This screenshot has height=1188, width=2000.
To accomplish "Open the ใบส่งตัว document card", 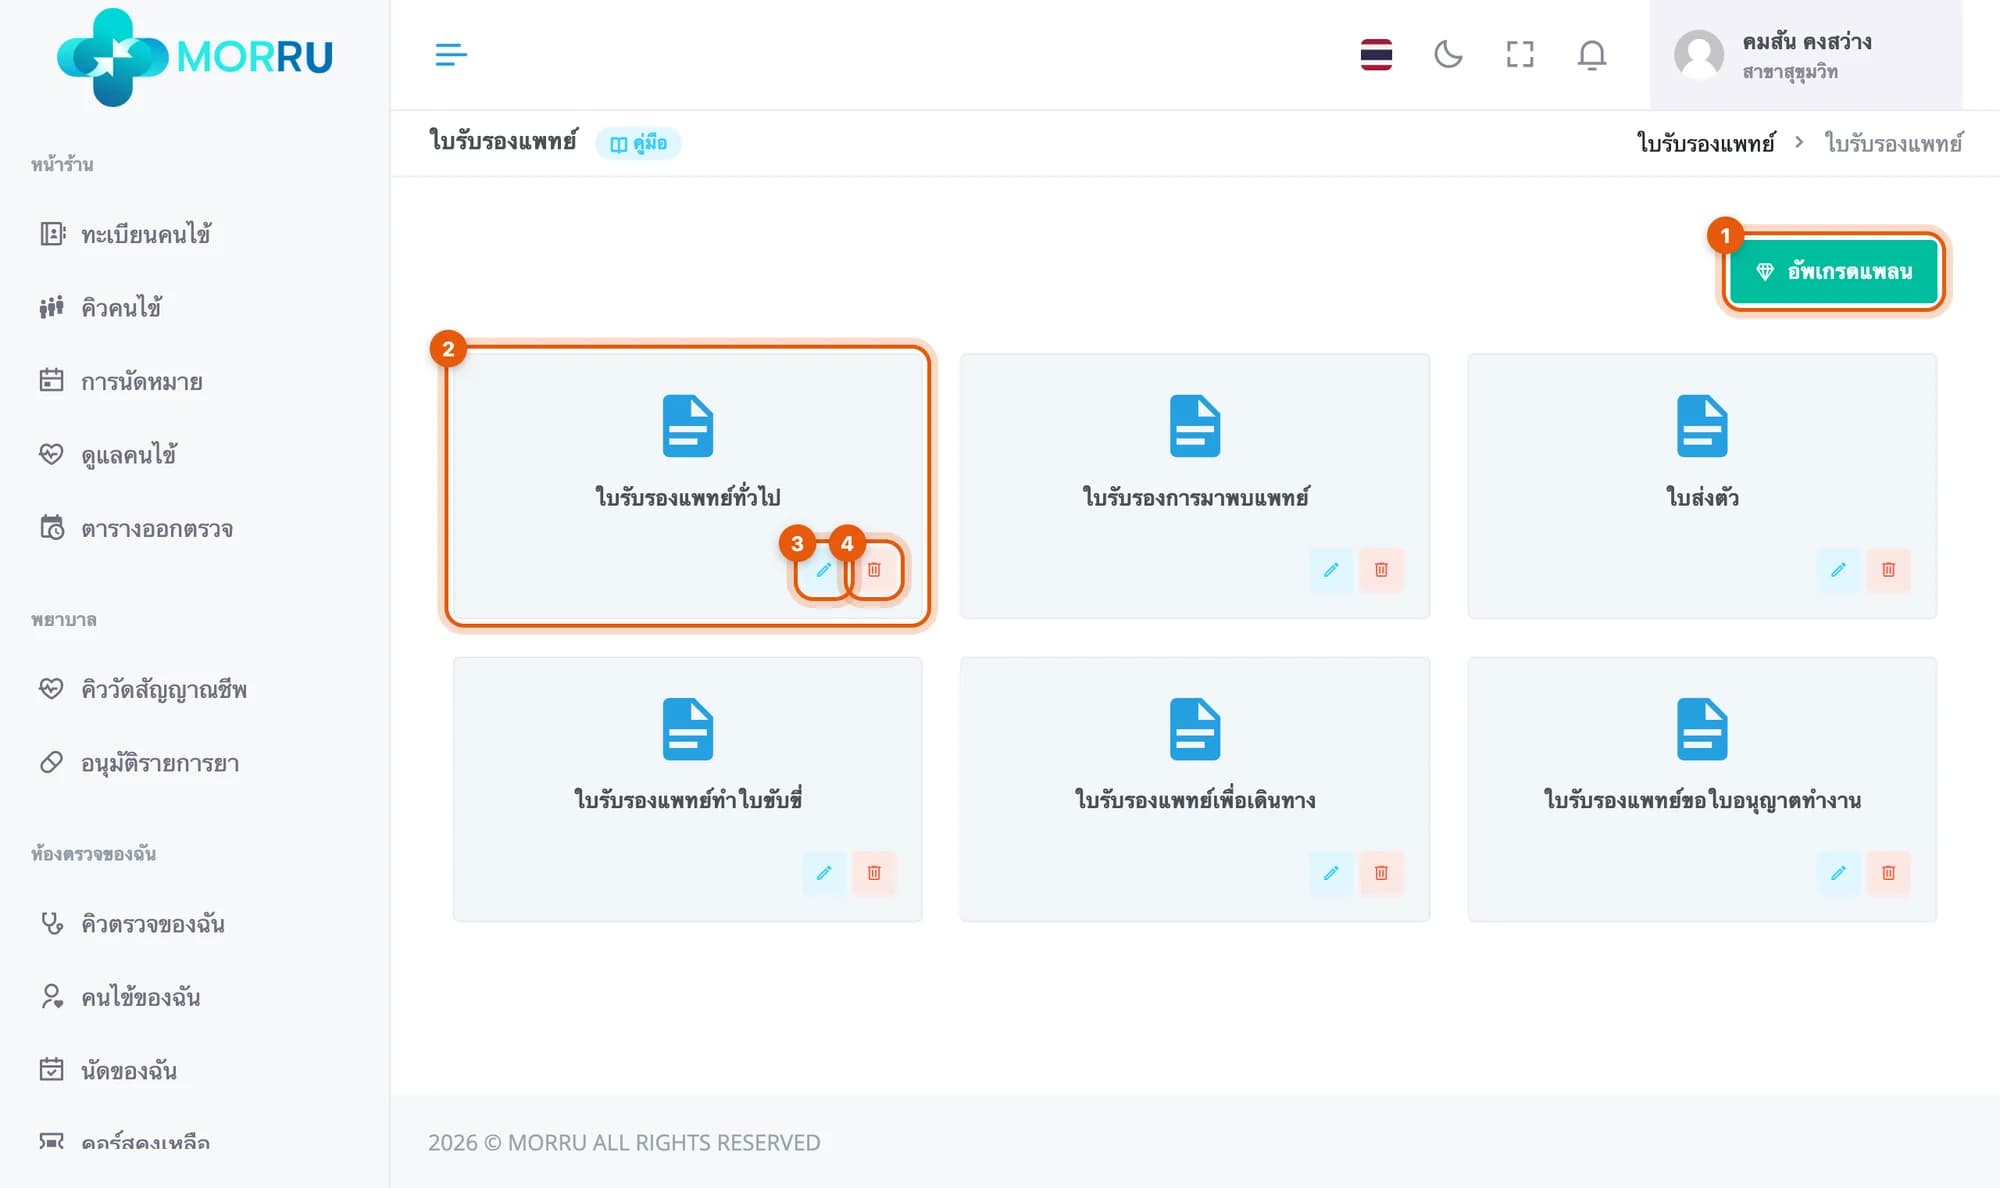I will click(1702, 486).
